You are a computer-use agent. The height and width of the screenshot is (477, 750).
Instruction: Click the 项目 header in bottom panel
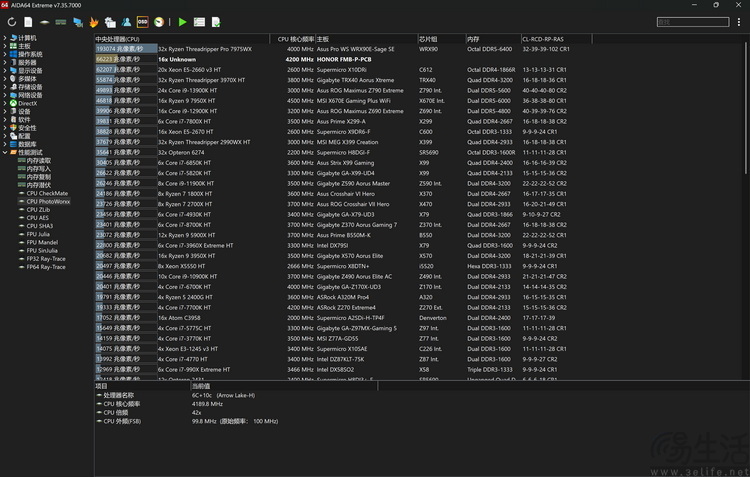pyautogui.click(x=143, y=386)
